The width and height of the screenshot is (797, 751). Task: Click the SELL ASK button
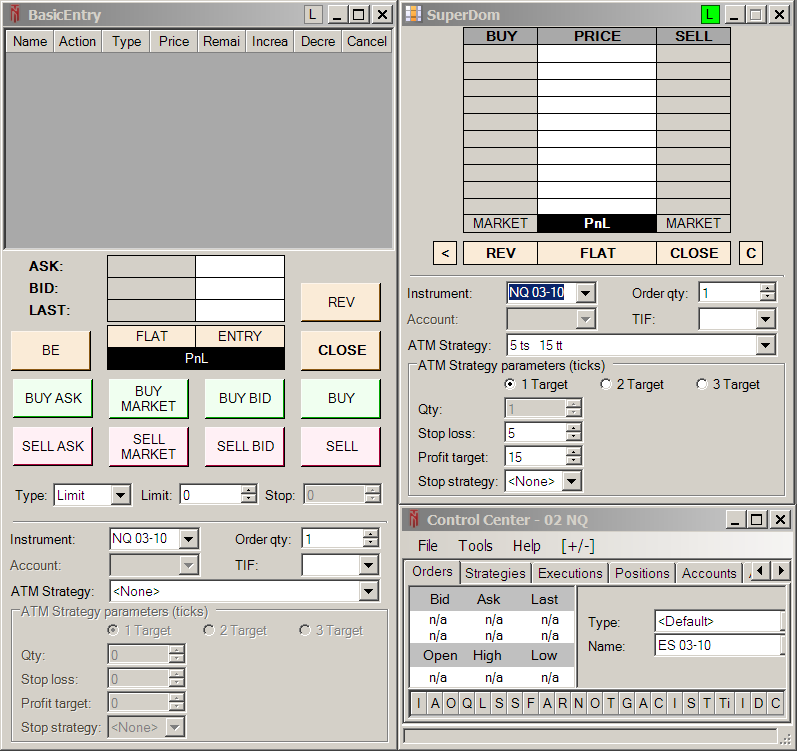(53, 447)
